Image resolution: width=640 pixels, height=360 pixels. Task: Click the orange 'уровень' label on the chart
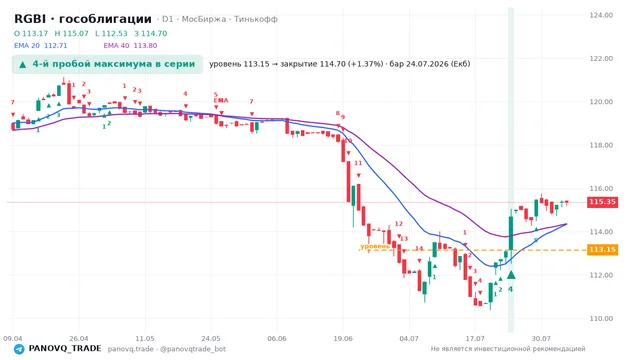pyautogui.click(x=374, y=246)
